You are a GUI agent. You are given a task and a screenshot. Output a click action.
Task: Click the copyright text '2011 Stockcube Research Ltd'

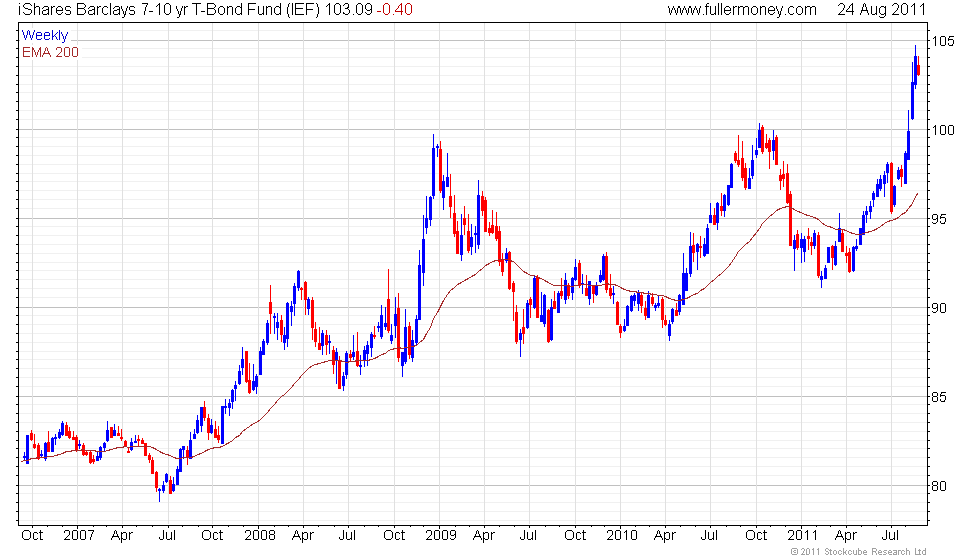tap(863, 552)
